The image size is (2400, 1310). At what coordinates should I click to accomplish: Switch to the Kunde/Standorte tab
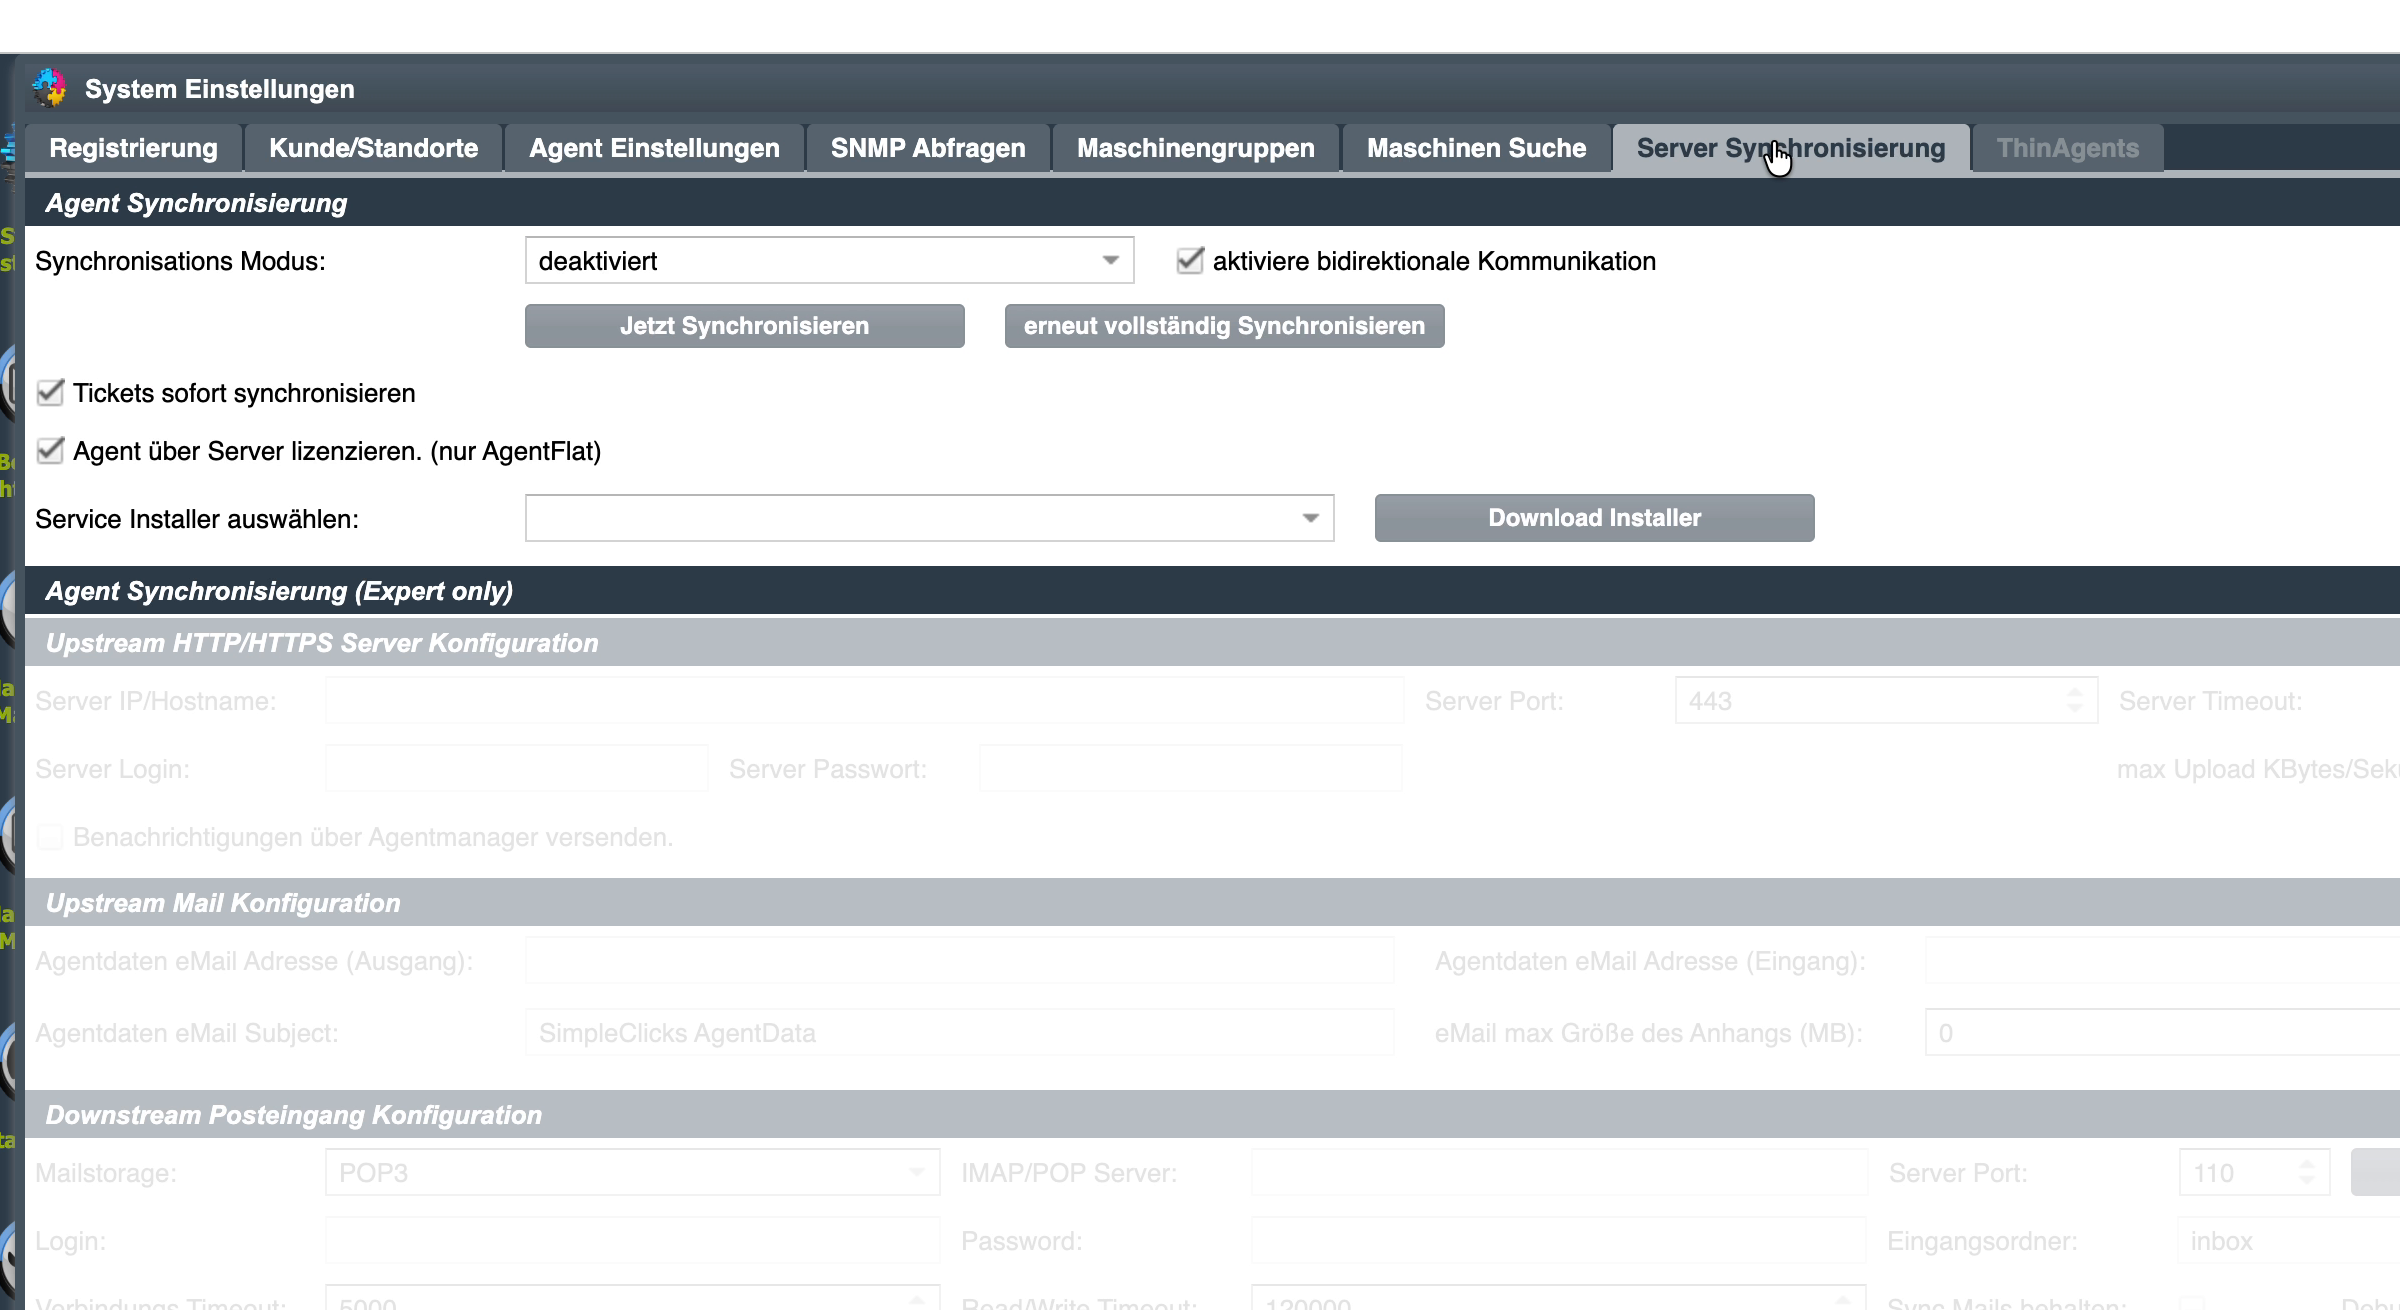click(x=374, y=148)
